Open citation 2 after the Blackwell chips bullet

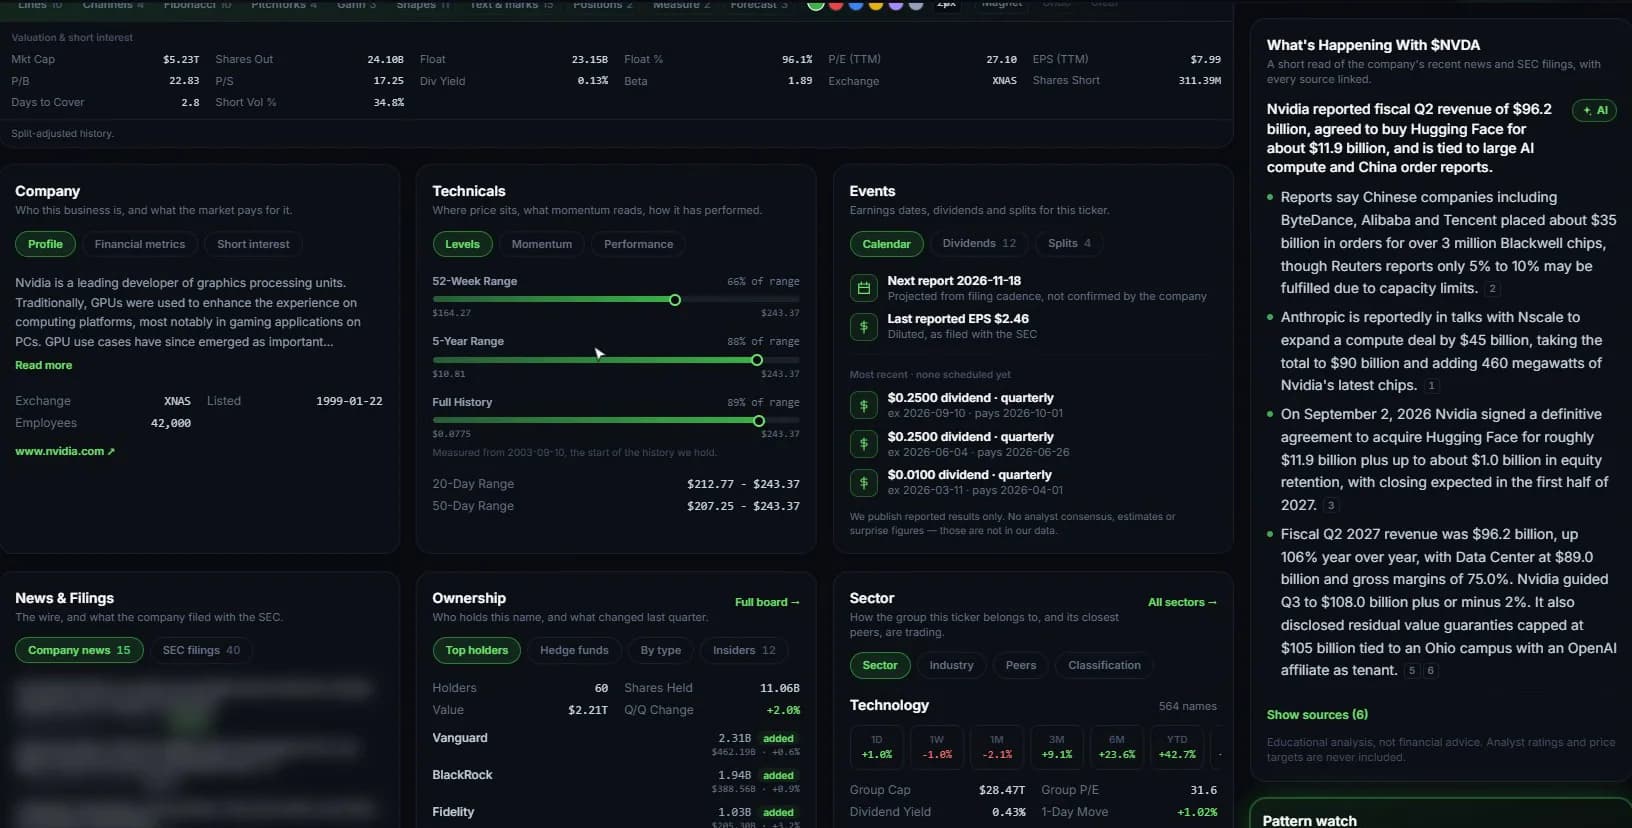point(1492,289)
